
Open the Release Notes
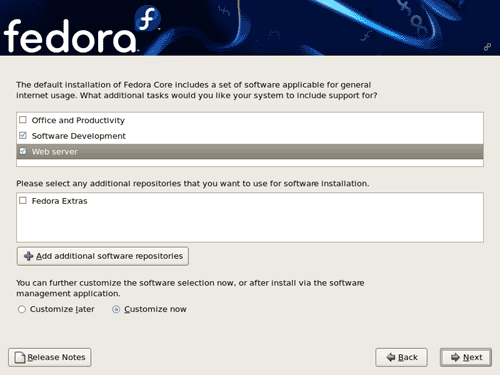[50, 357]
